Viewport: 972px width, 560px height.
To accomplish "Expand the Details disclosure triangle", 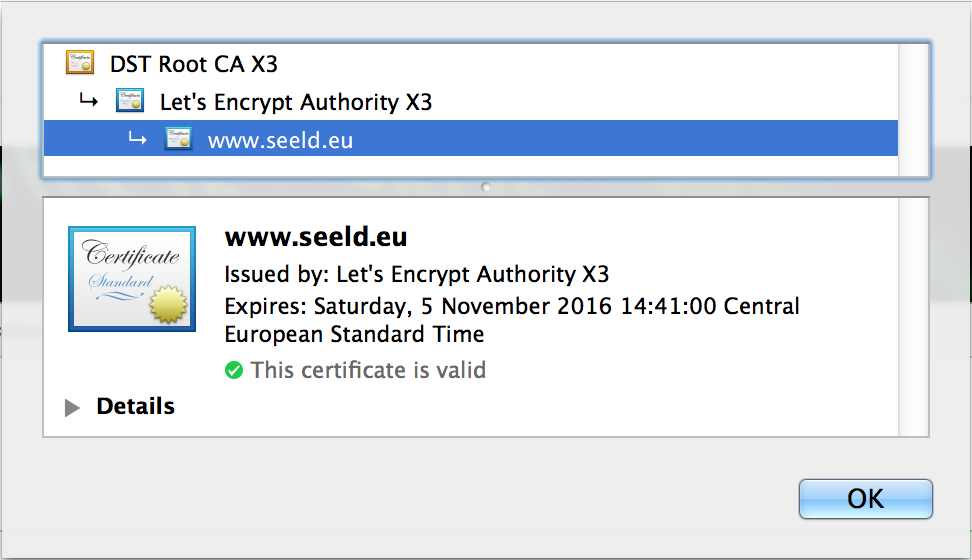I will [x=72, y=407].
